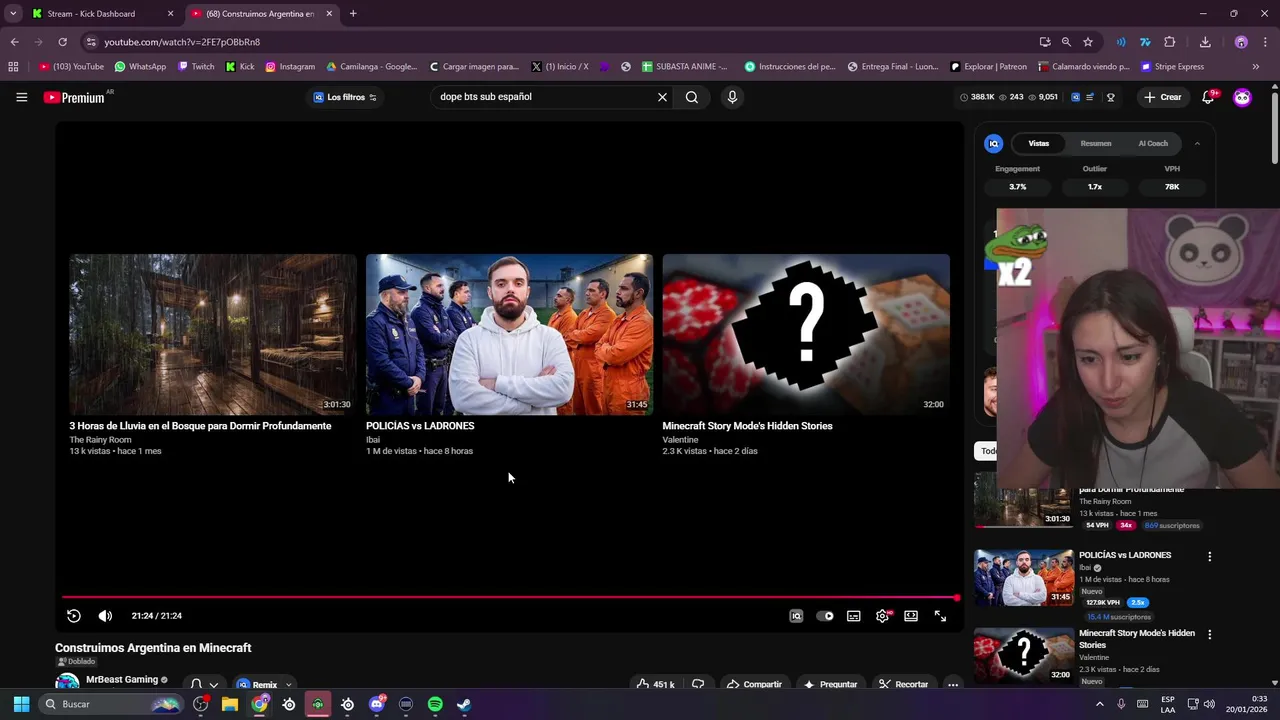Share the video via Compartir
The image size is (1280, 720).
click(x=754, y=684)
